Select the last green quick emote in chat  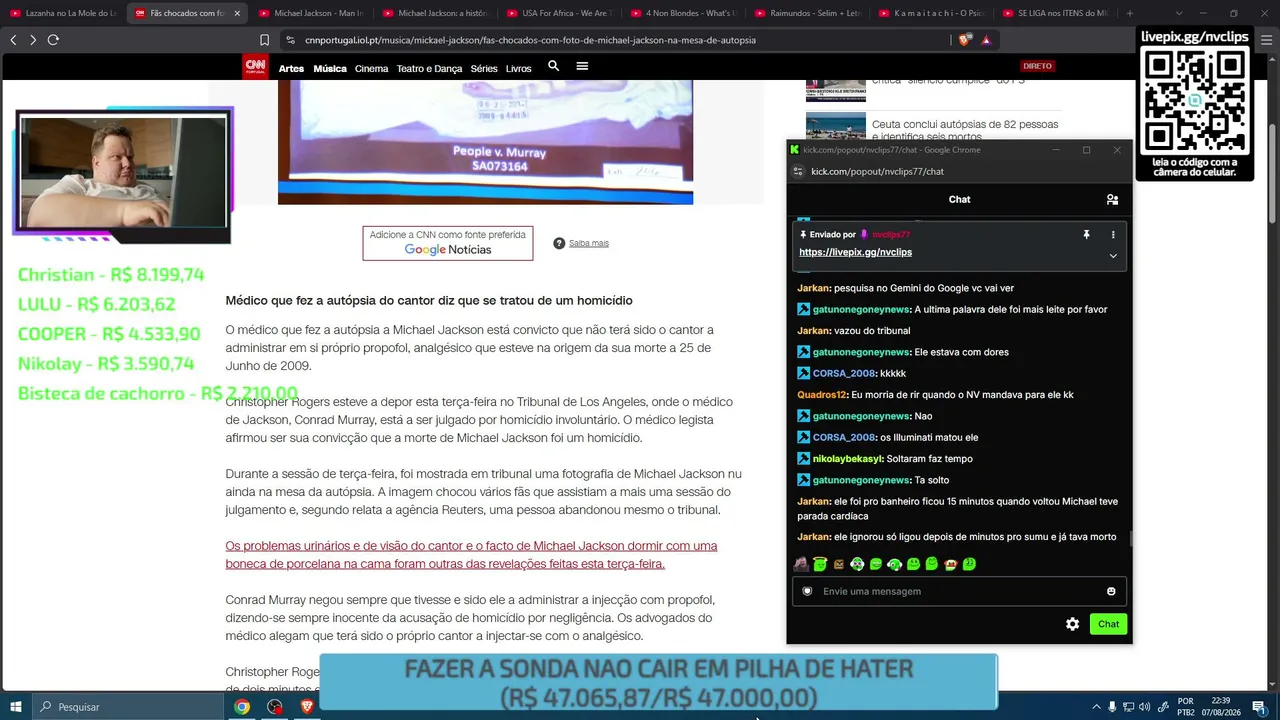969,564
